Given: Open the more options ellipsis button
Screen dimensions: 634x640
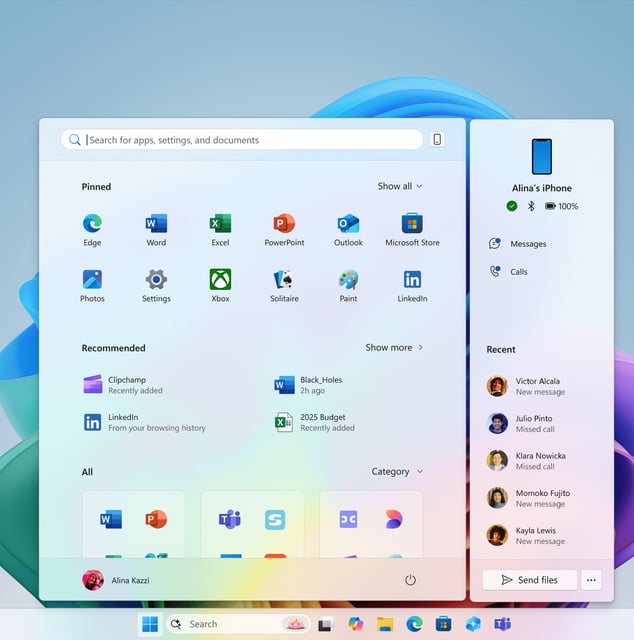Looking at the screenshot, I should [x=591, y=580].
